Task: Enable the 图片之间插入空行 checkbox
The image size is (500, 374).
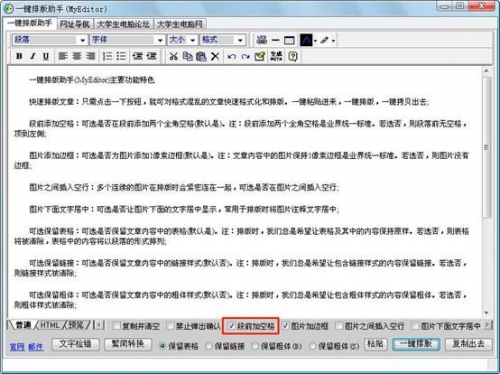Action: (x=339, y=326)
